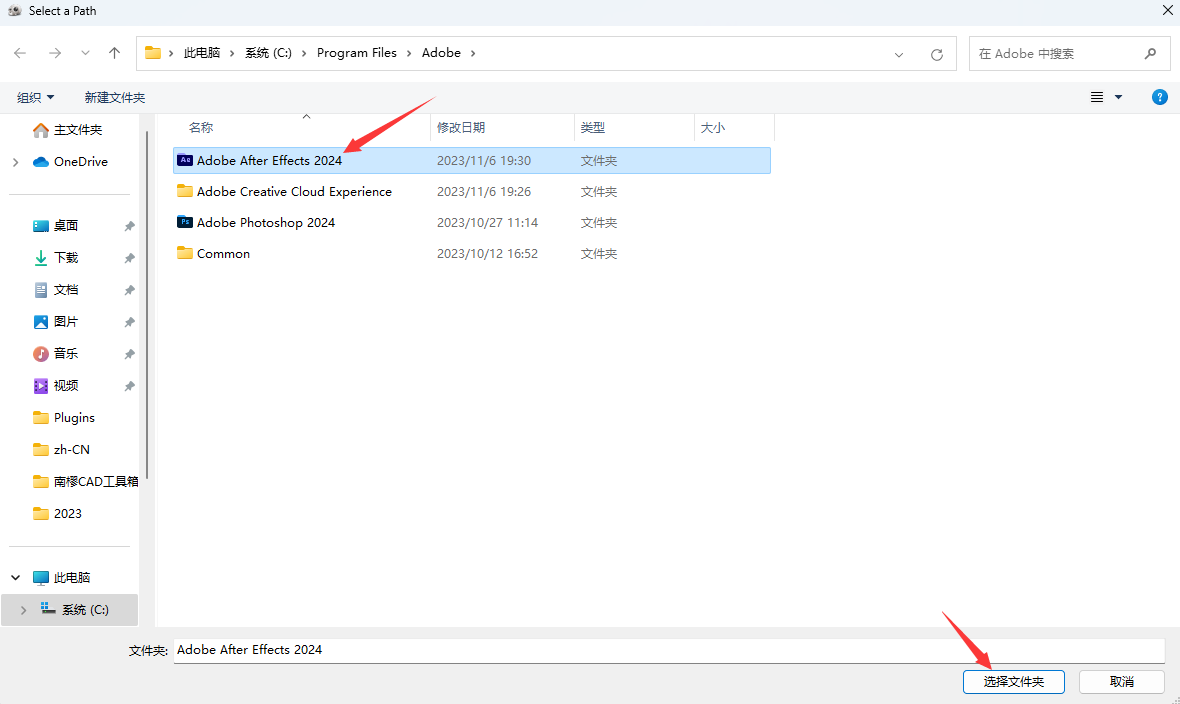Navigate up one folder level
Viewport: 1180px width, 704px height.
(x=114, y=53)
